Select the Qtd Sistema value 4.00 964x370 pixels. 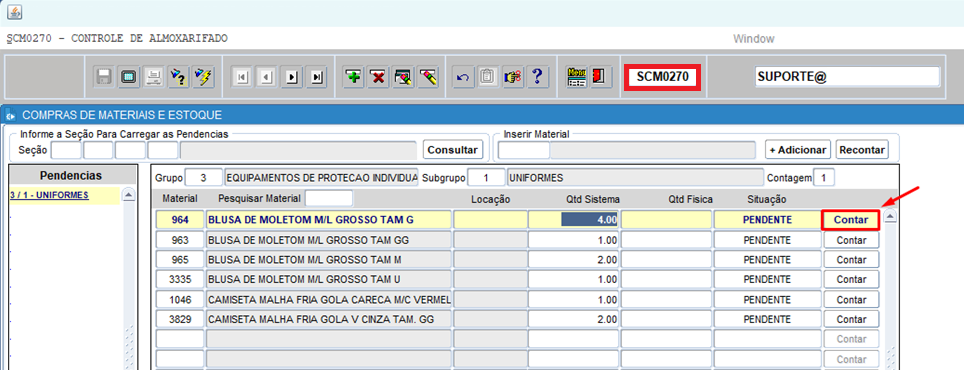tap(590, 219)
